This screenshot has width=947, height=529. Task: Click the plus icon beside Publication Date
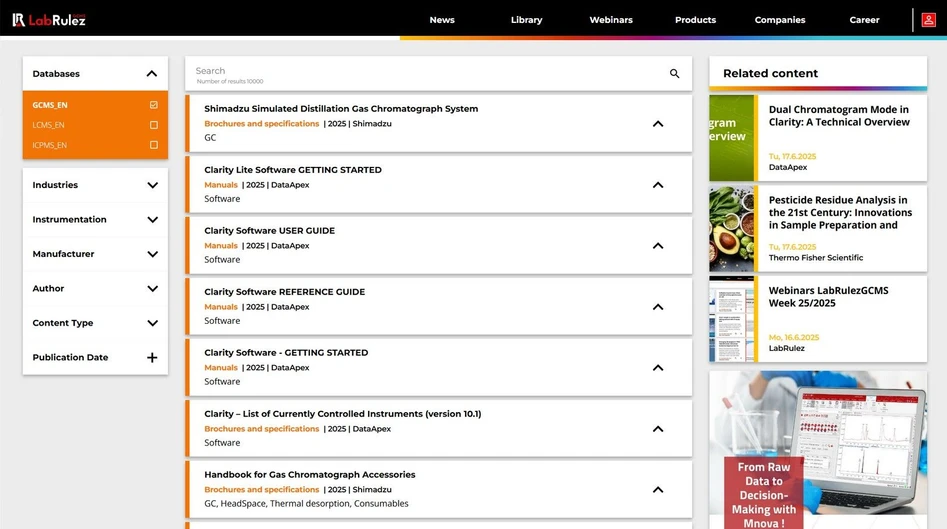click(x=152, y=358)
